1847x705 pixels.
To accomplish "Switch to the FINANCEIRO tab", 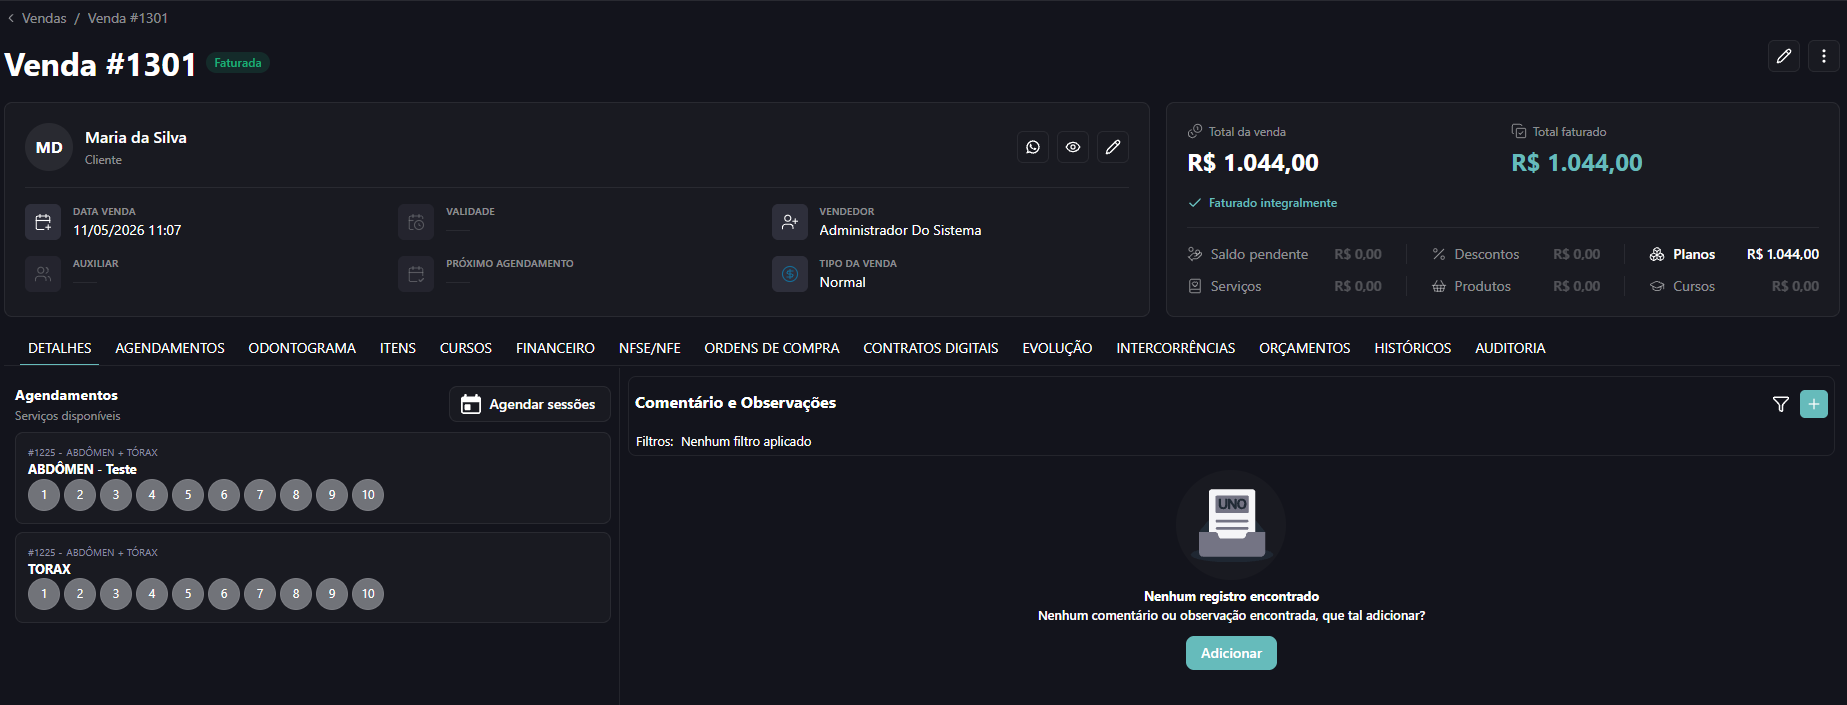I will coord(555,348).
